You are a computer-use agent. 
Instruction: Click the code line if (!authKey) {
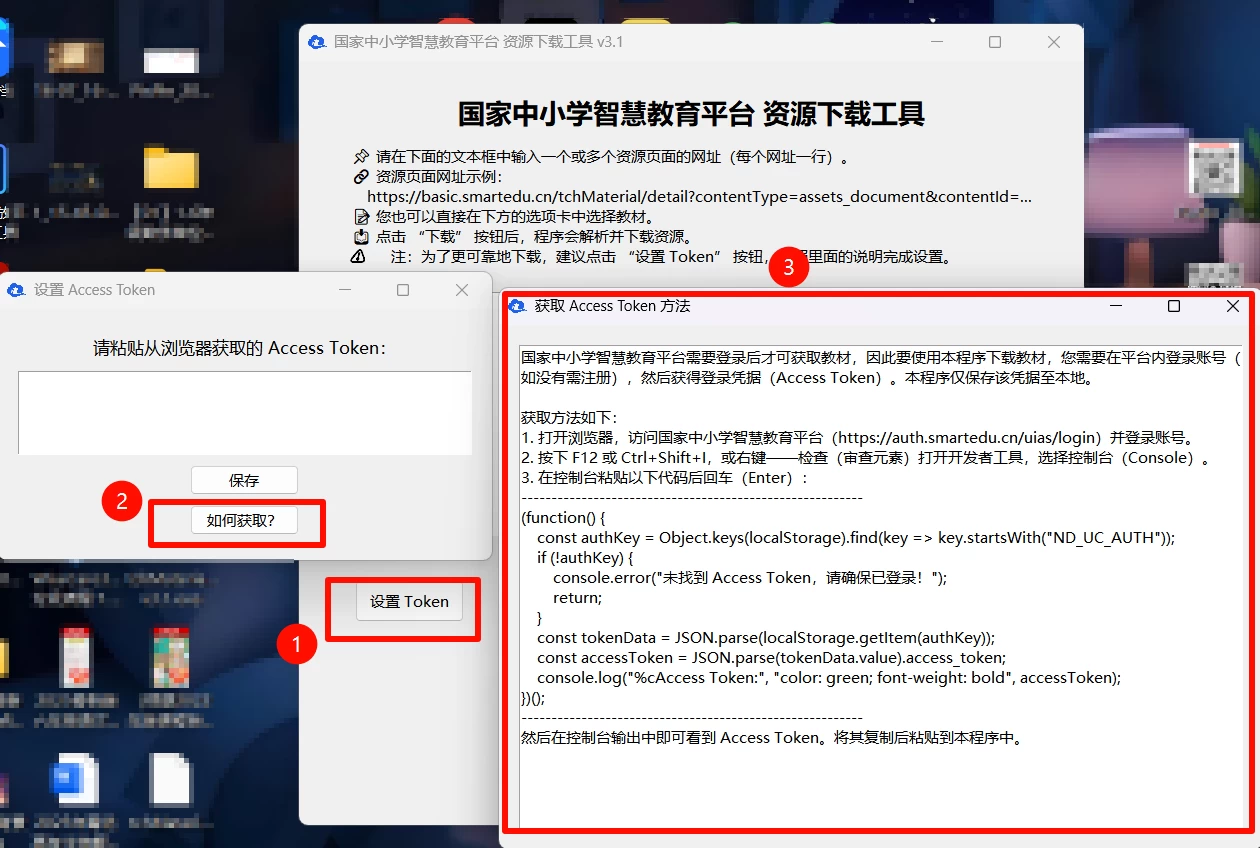pos(586,558)
